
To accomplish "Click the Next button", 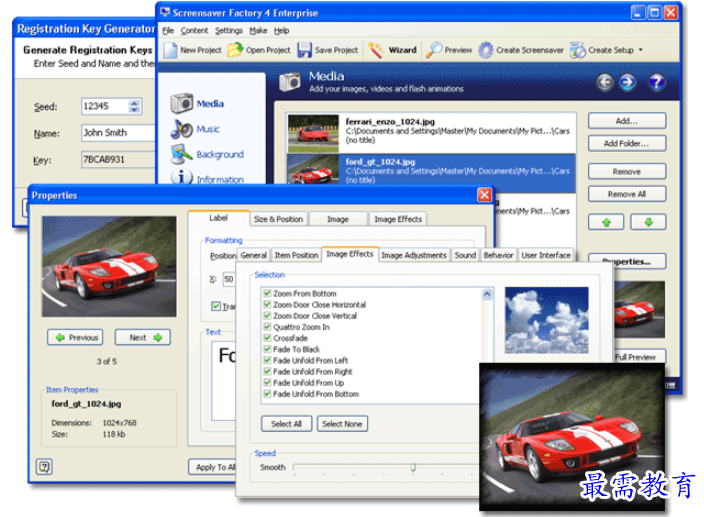I will pos(143,337).
